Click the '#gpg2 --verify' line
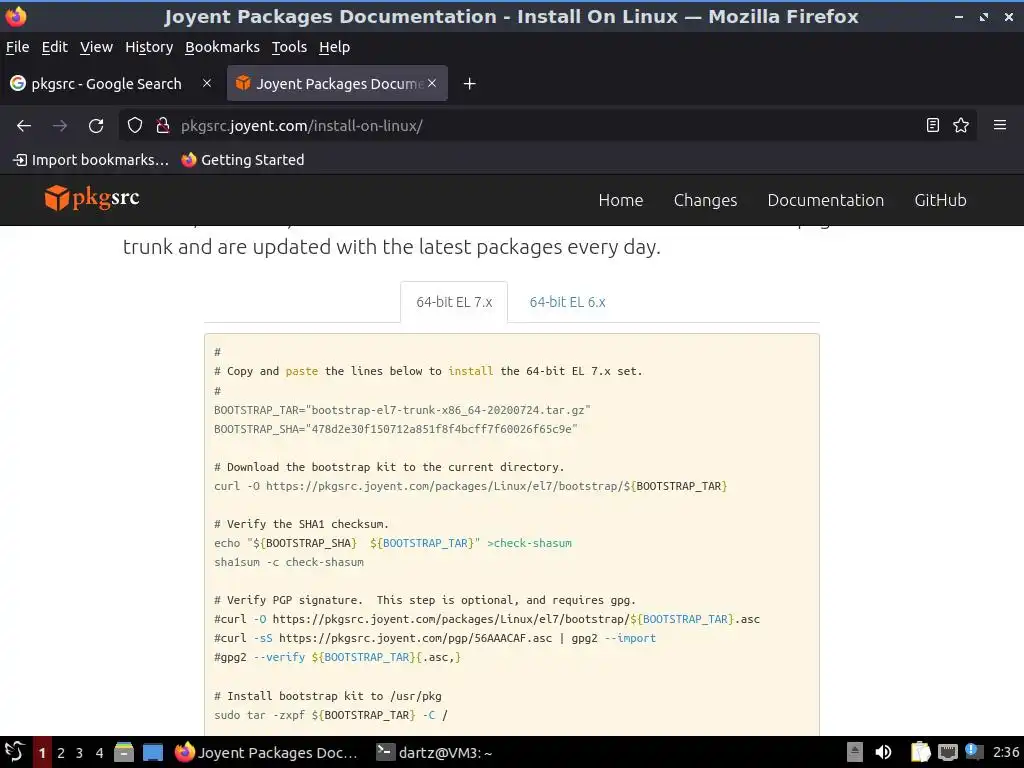Viewport: 1024px width, 768px height. 338,658
